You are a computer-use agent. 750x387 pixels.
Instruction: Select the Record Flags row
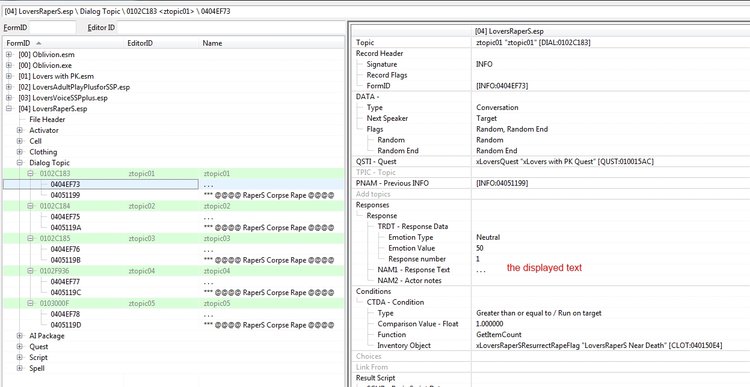point(551,75)
